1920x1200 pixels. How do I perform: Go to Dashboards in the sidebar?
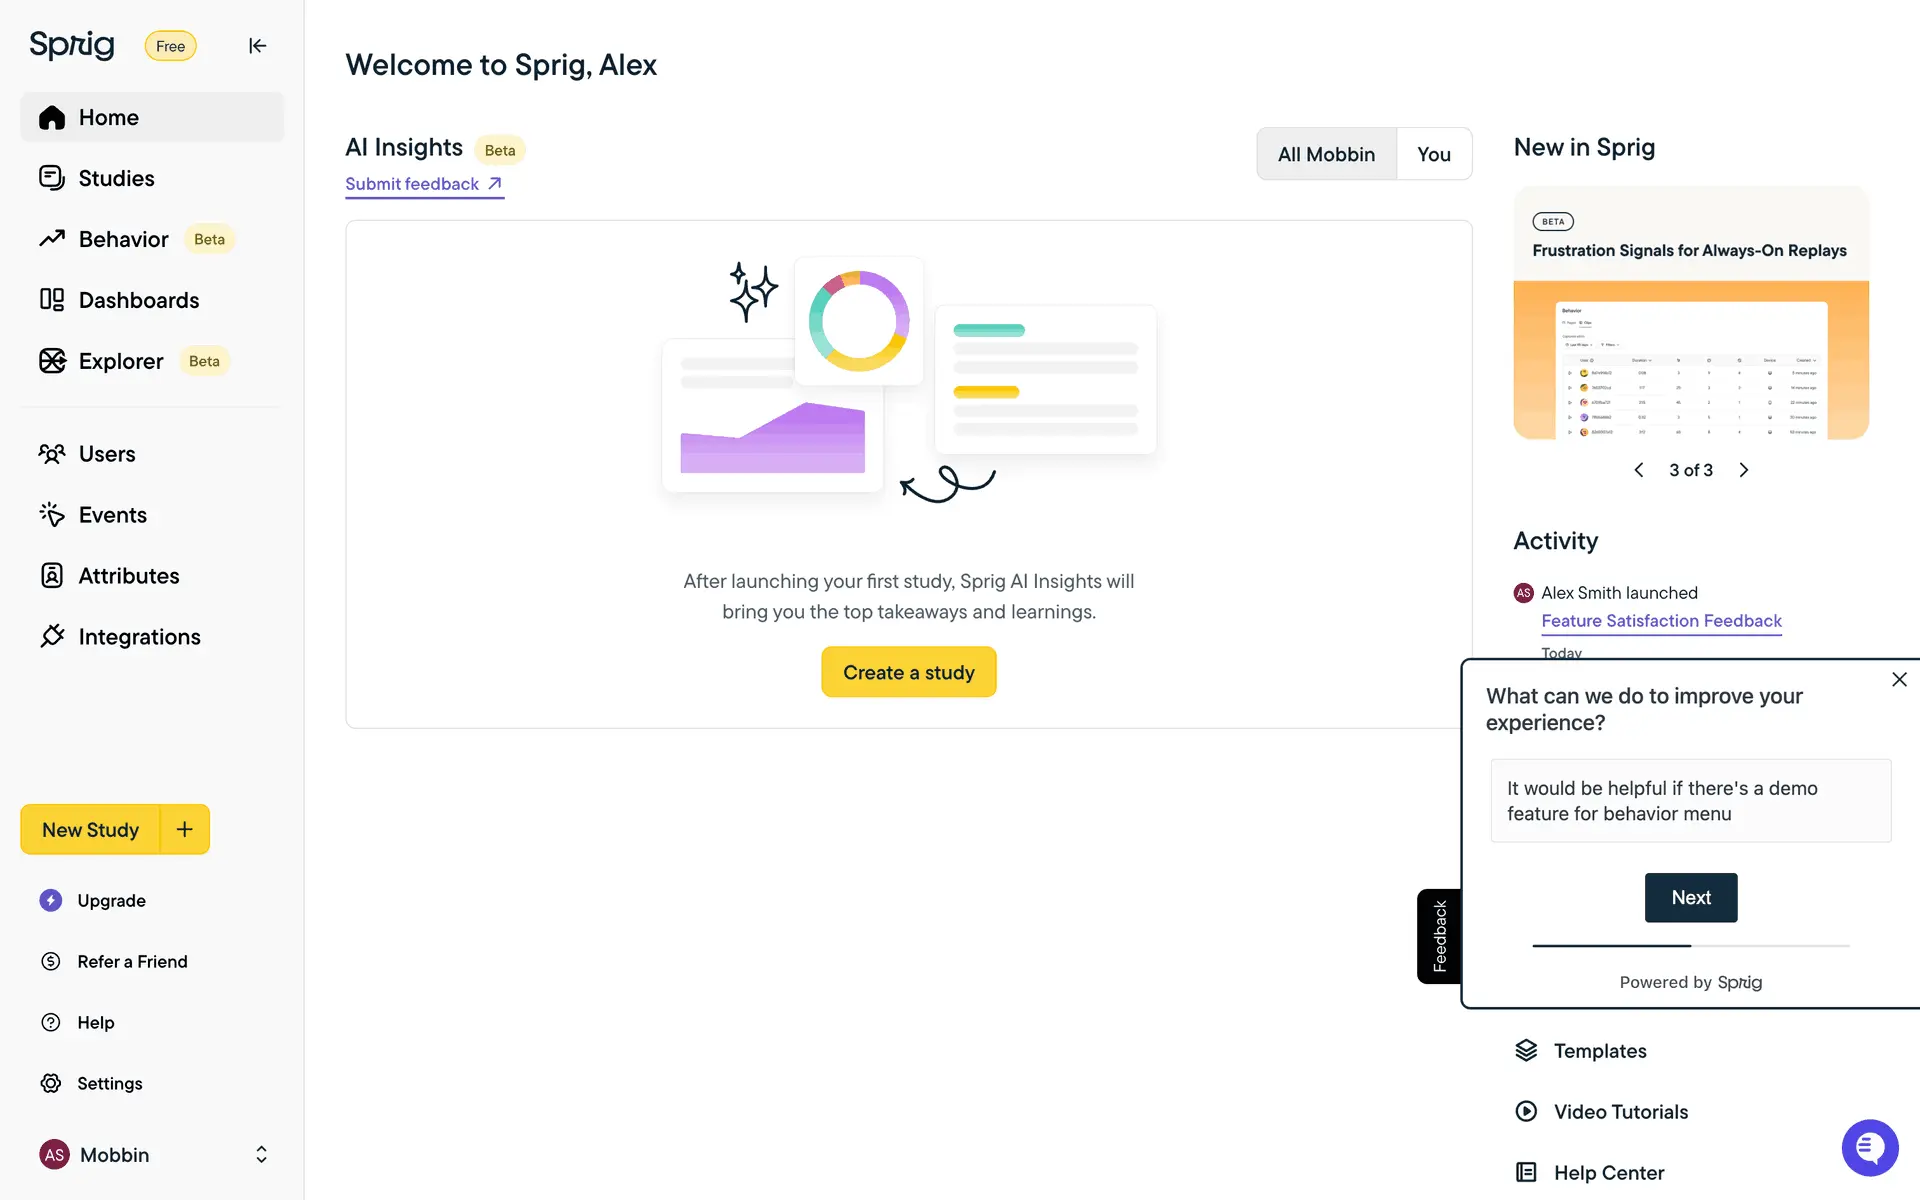[x=138, y=300]
